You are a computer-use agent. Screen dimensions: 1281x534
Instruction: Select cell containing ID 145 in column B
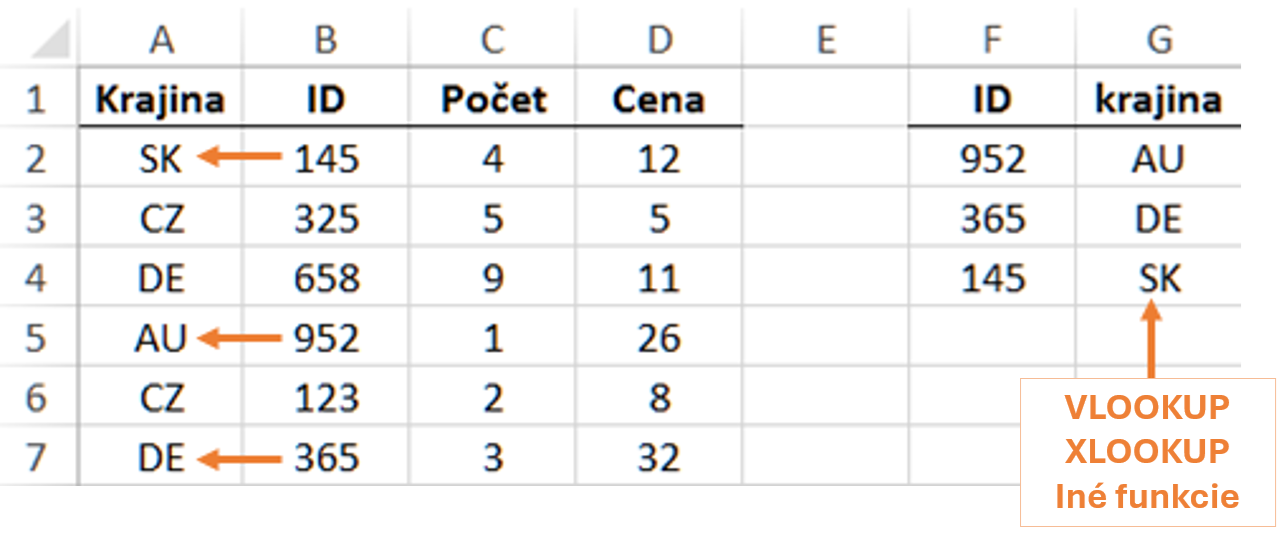tap(326, 159)
